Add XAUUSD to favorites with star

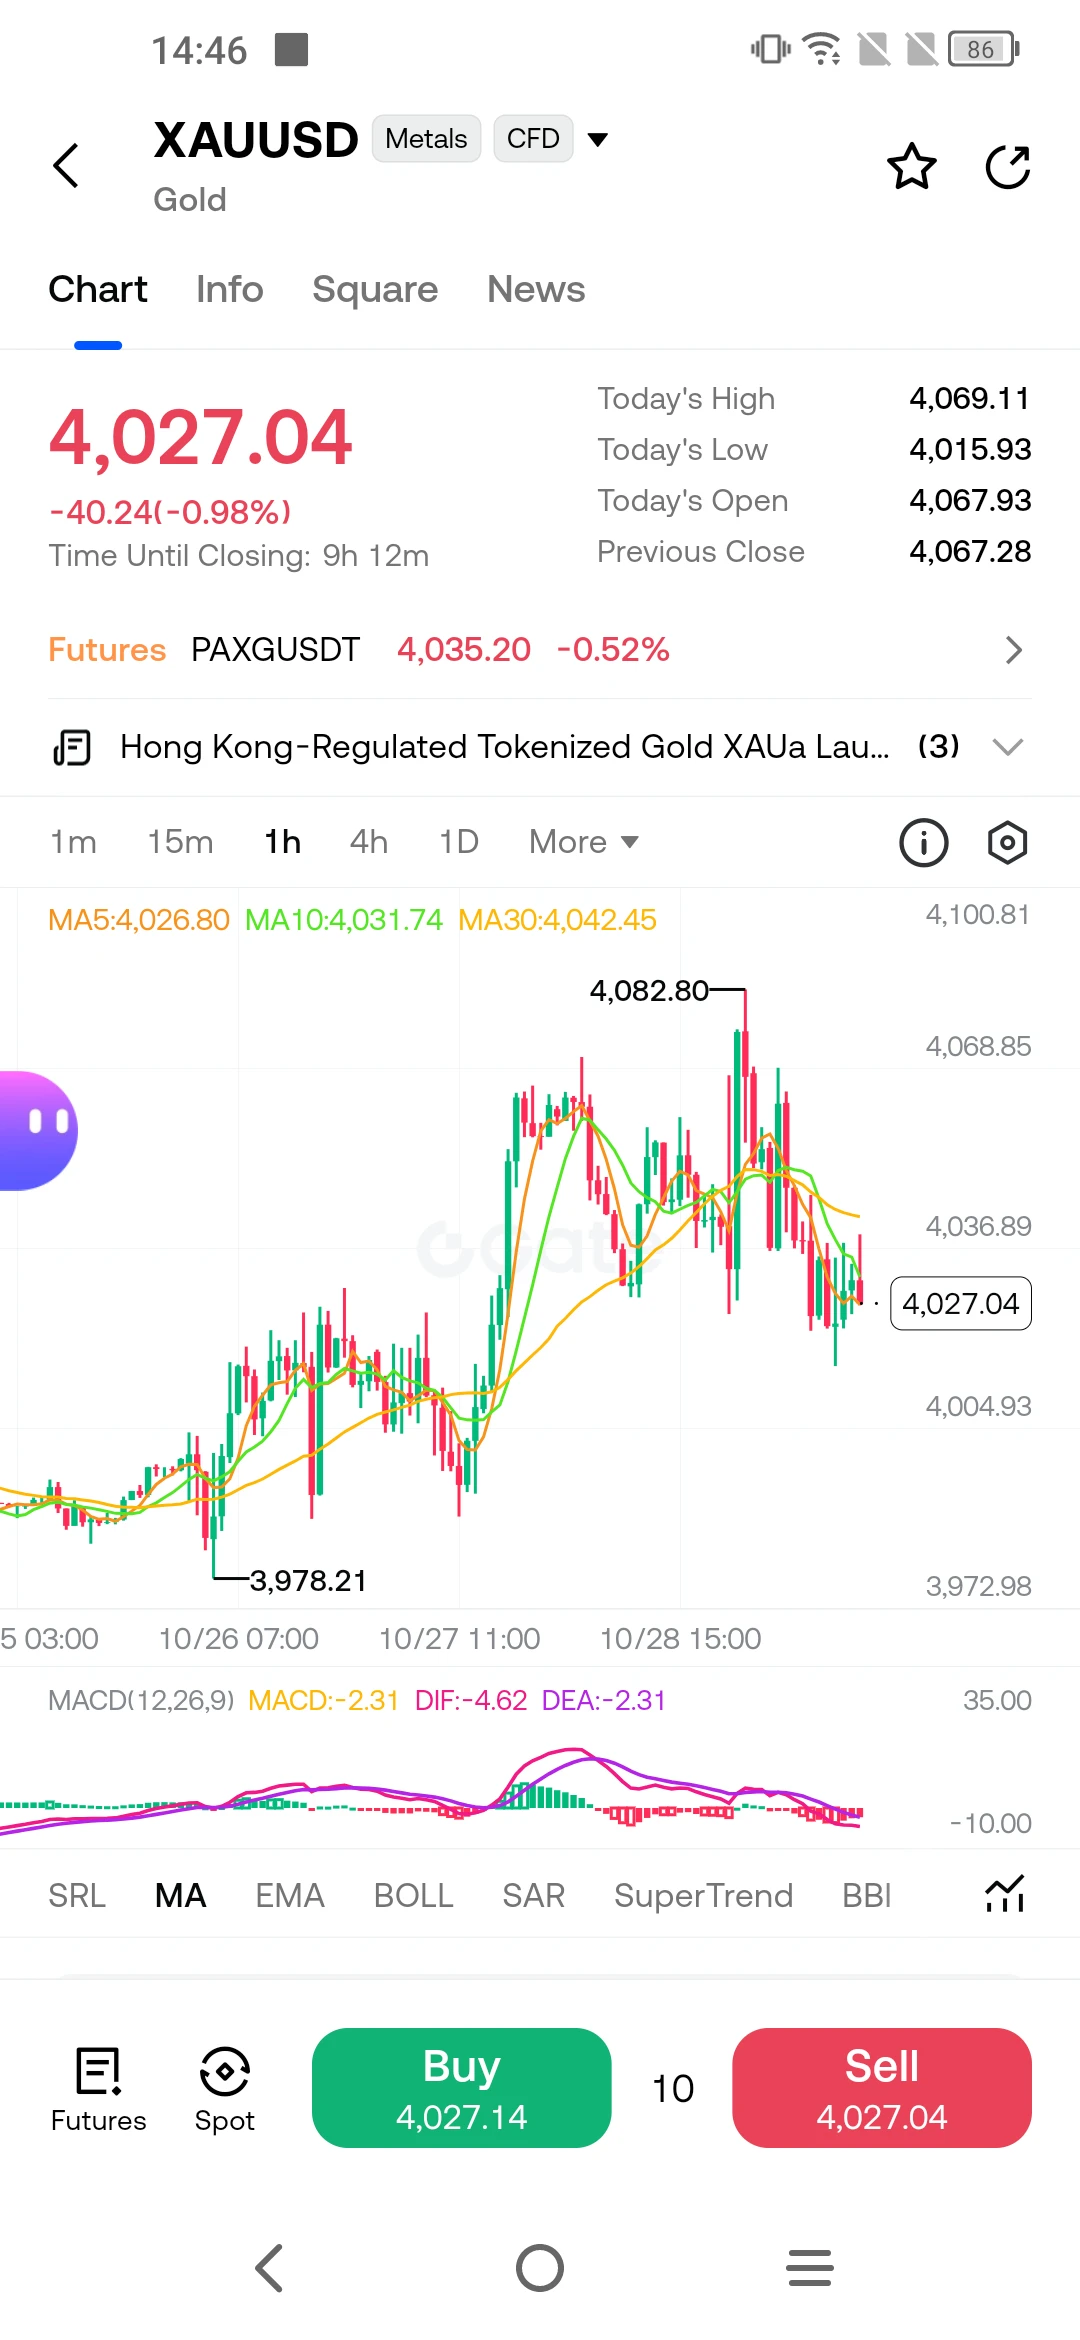[x=912, y=166]
